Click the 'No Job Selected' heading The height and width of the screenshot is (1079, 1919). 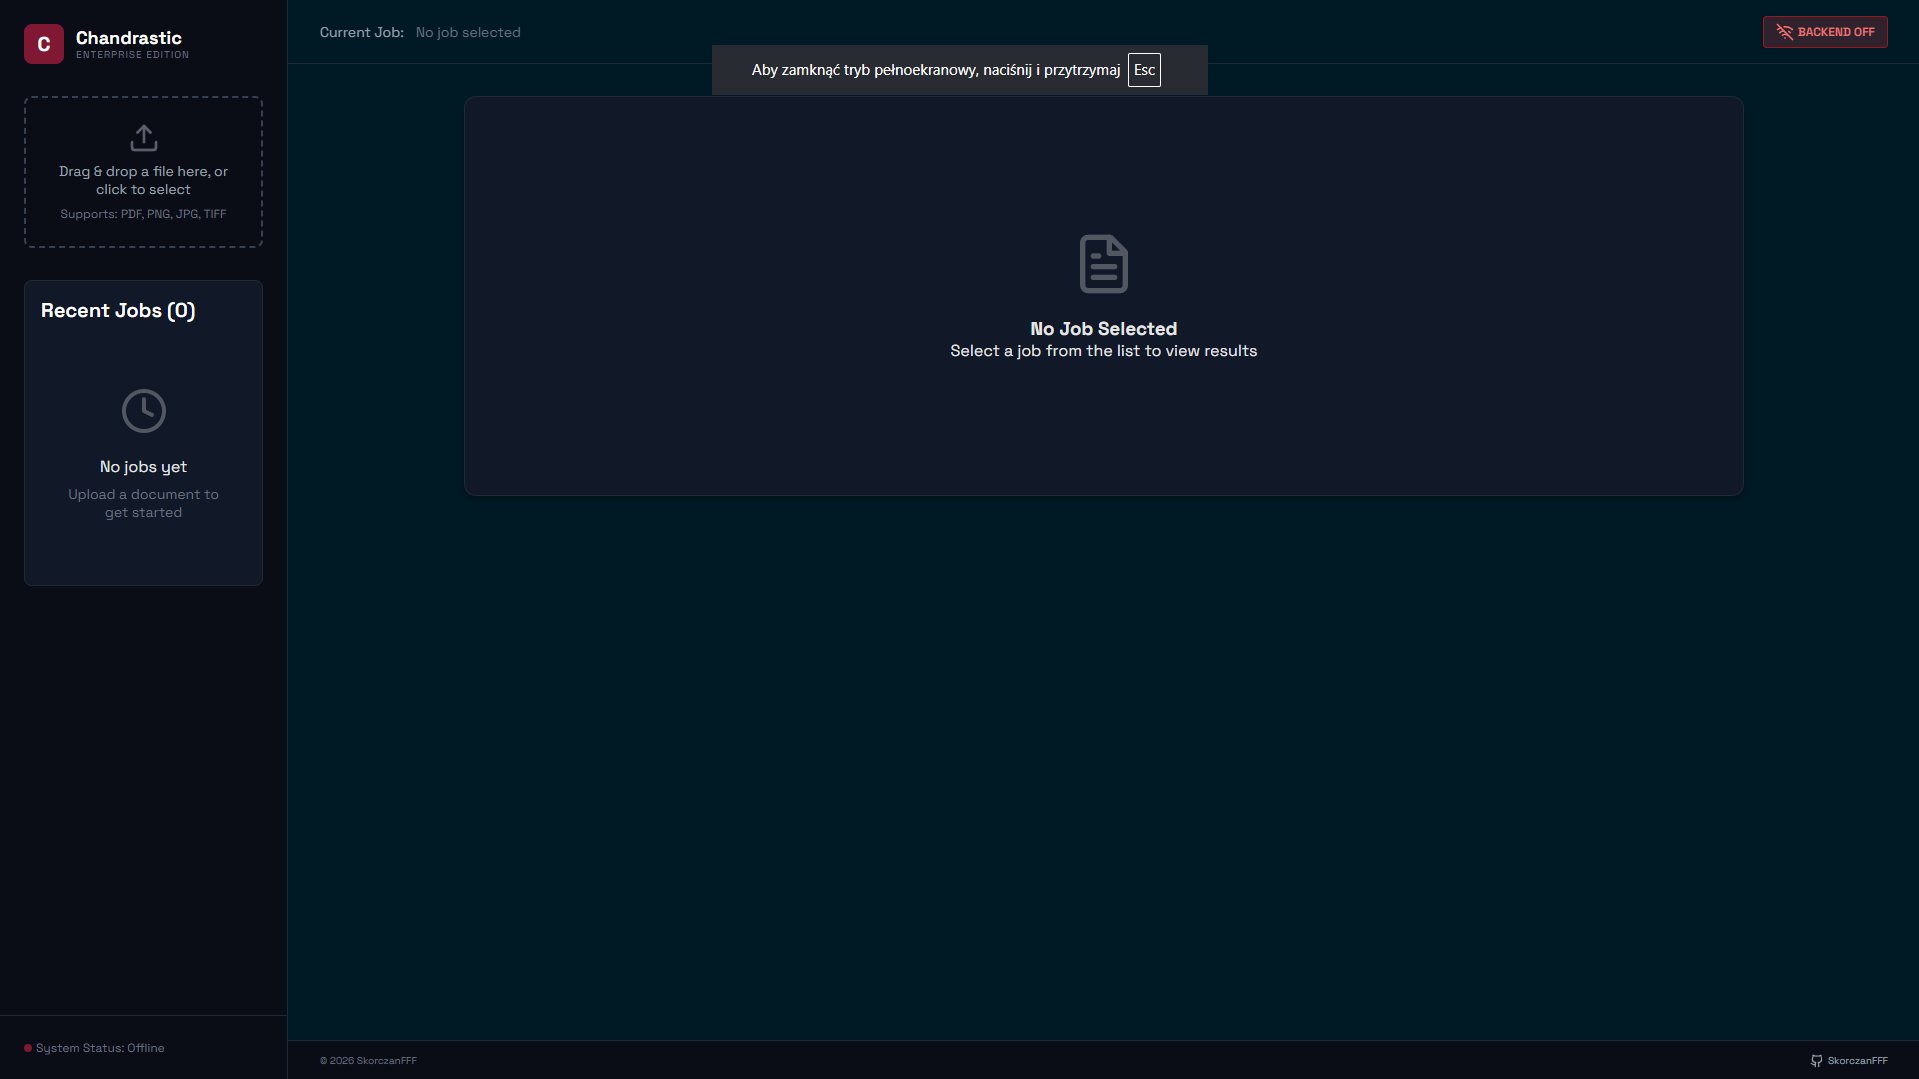[x=1104, y=329]
